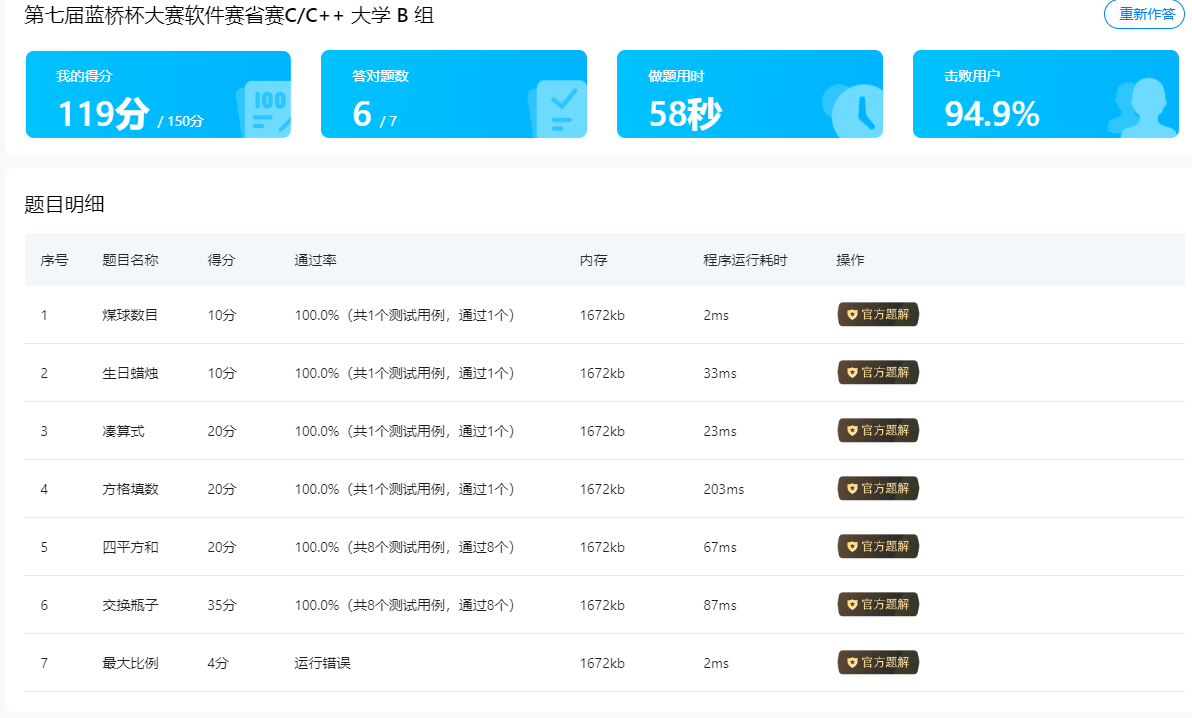Click the checklist icon in 答对题数 card

pos(559,108)
